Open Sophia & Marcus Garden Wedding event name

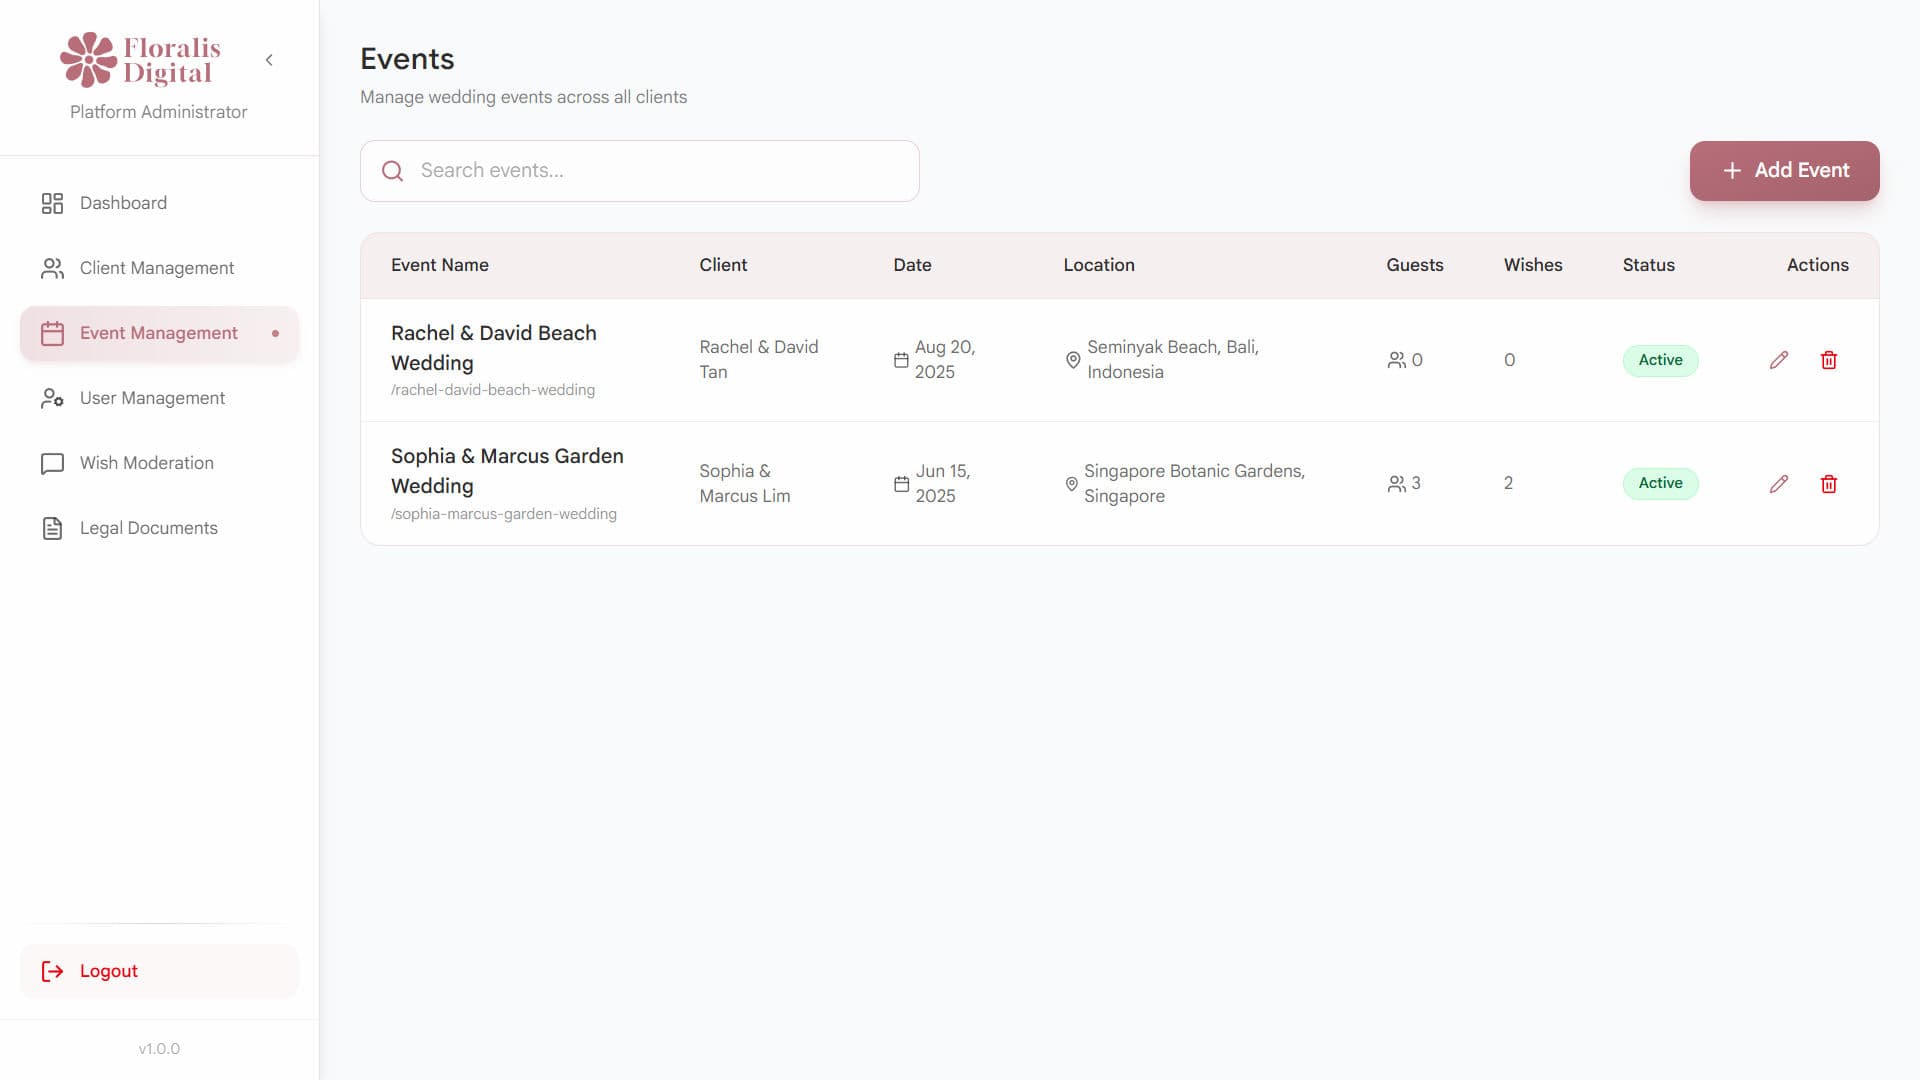pos(507,471)
